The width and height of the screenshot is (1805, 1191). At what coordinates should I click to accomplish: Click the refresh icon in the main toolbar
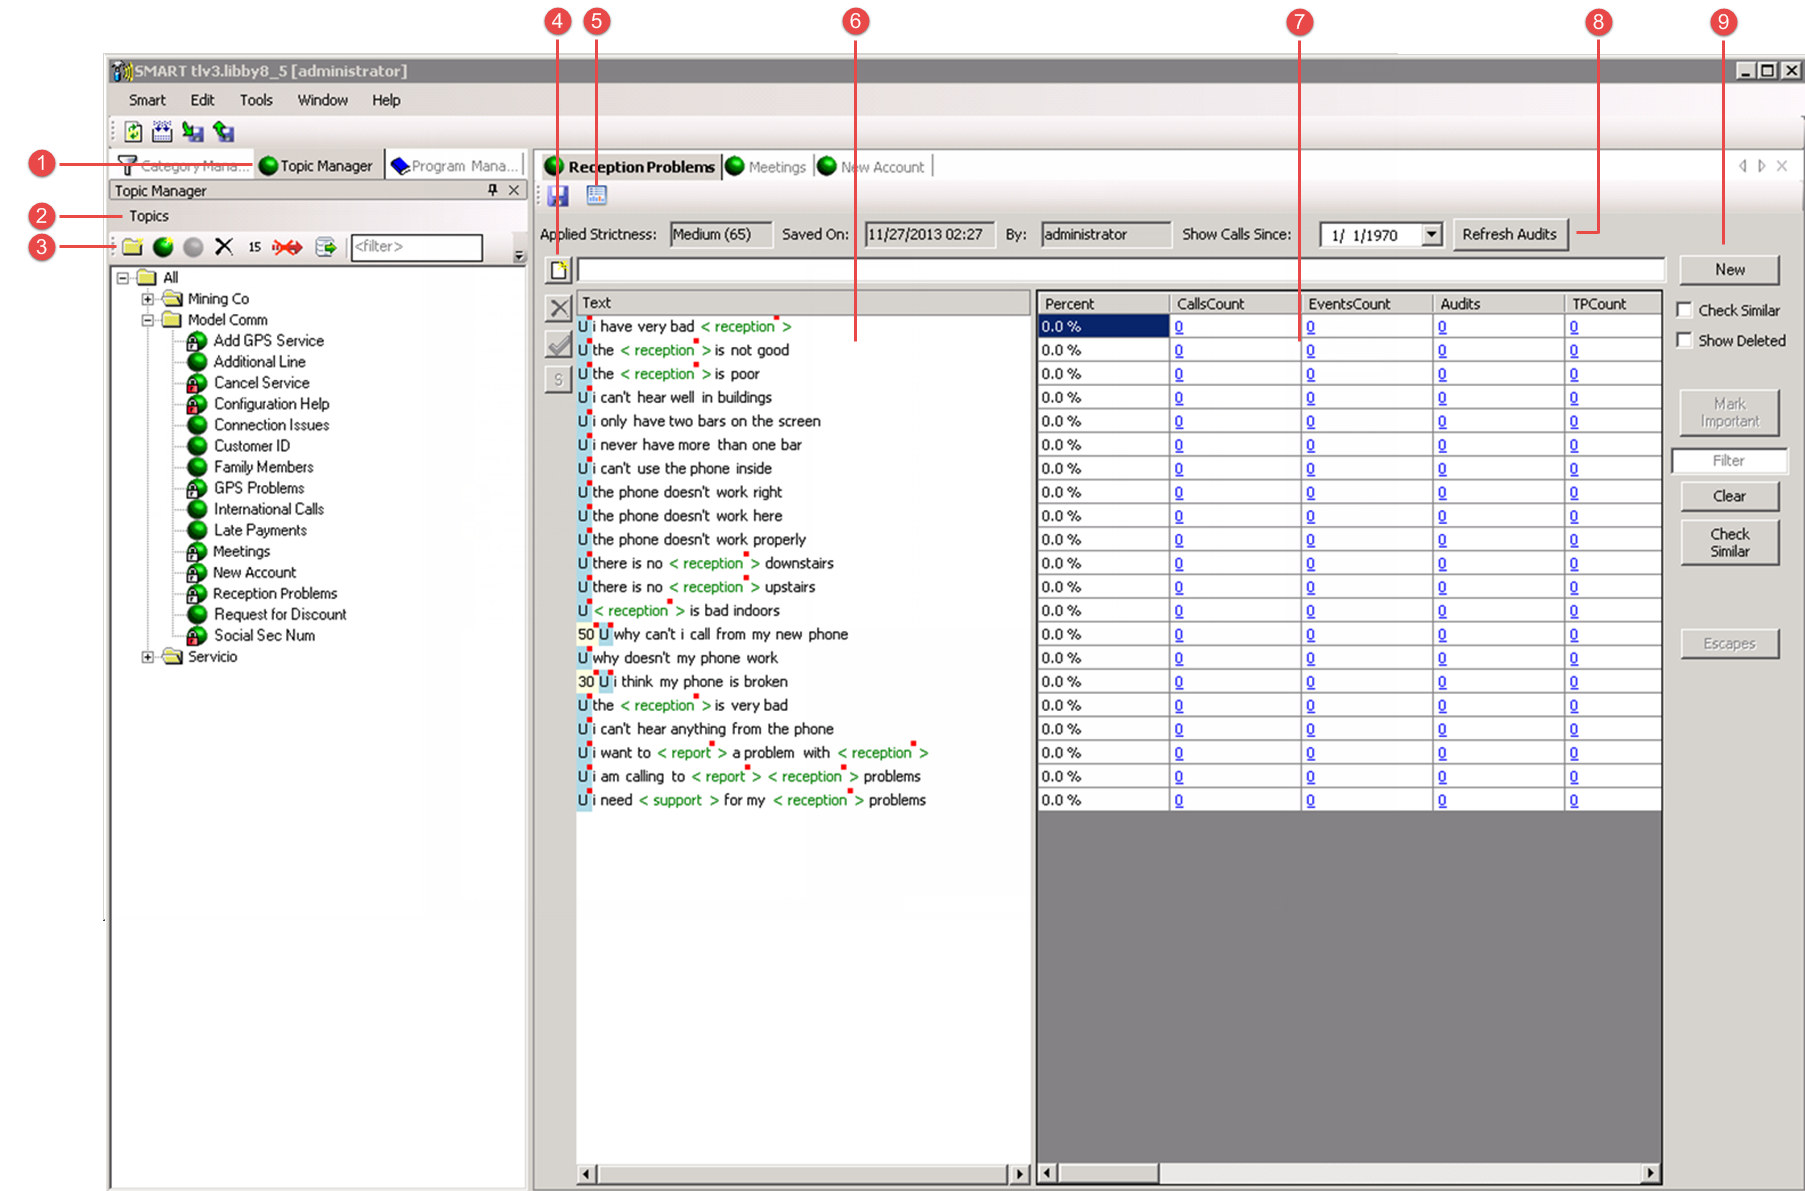(133, 132)
